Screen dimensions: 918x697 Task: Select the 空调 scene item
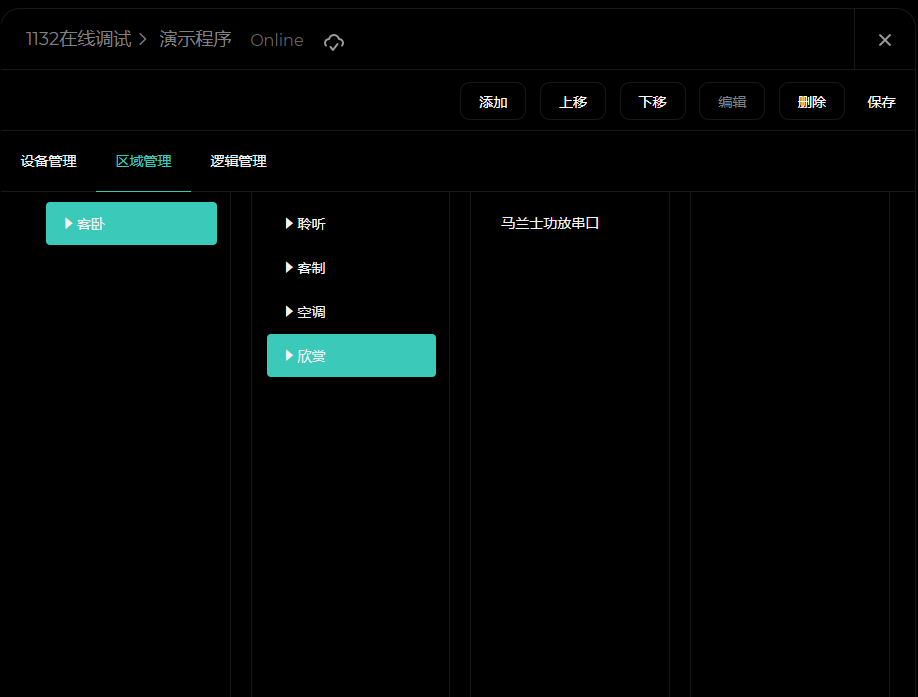351,311
